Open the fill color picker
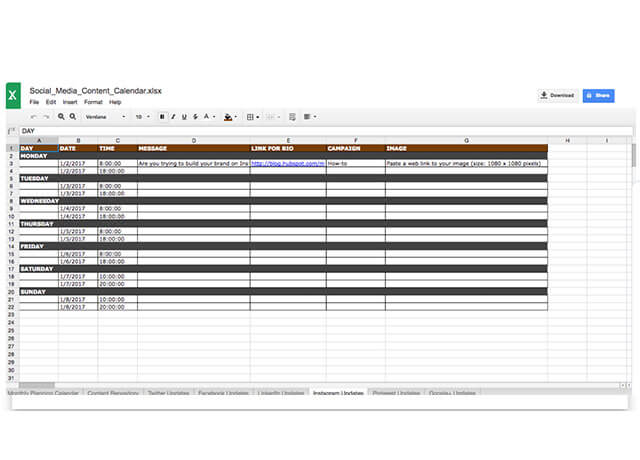640x460 pixels. tap(229, 117)
